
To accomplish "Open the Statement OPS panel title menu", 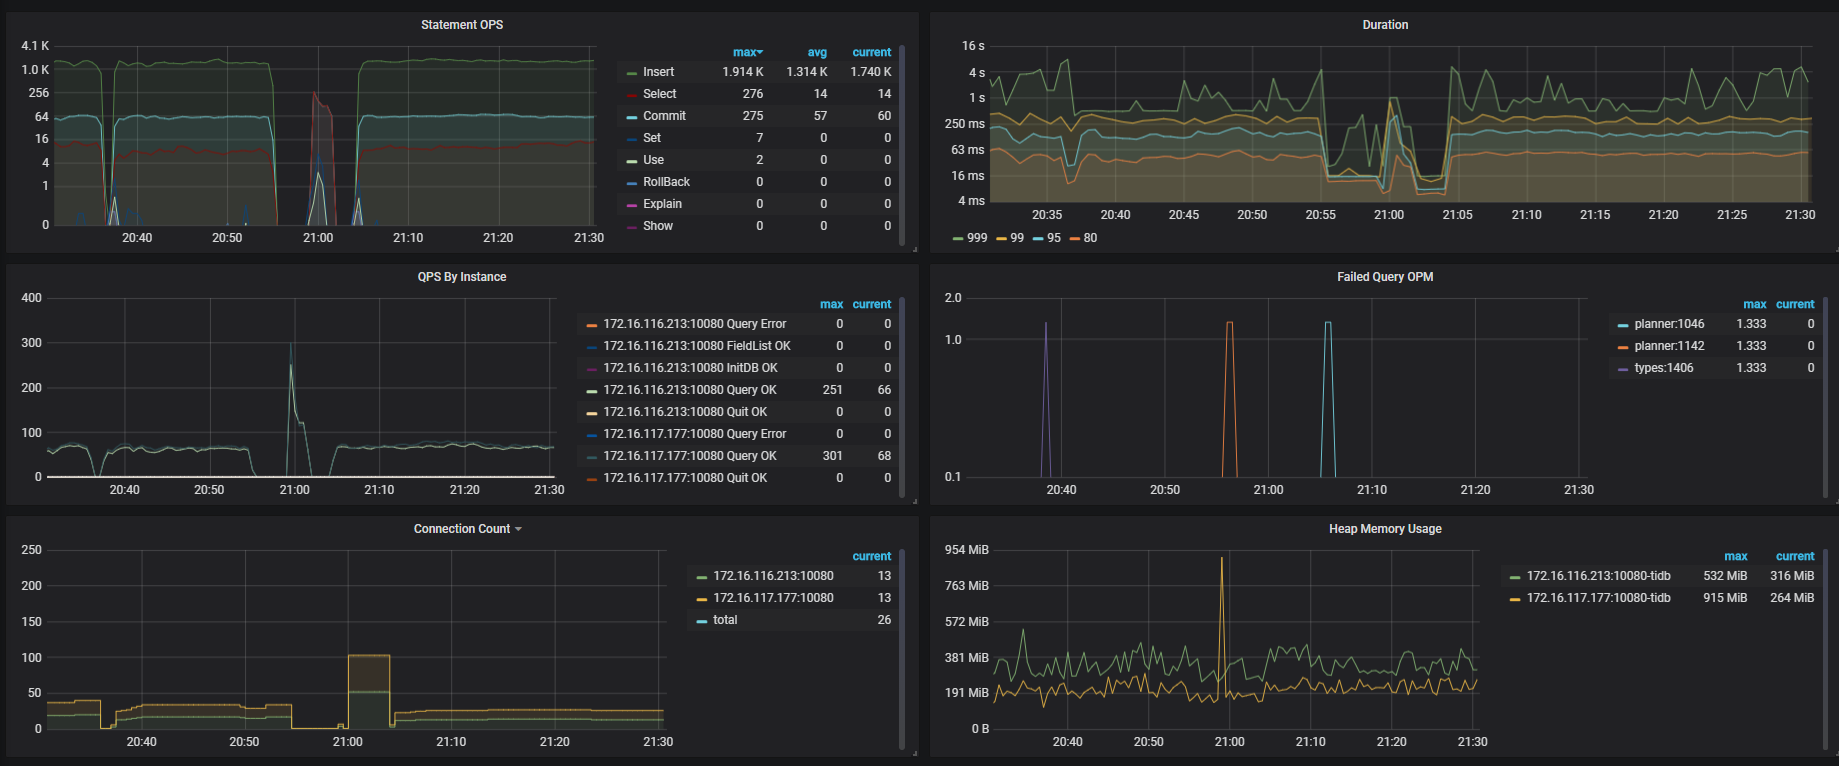I will click(x=461, y=25).
